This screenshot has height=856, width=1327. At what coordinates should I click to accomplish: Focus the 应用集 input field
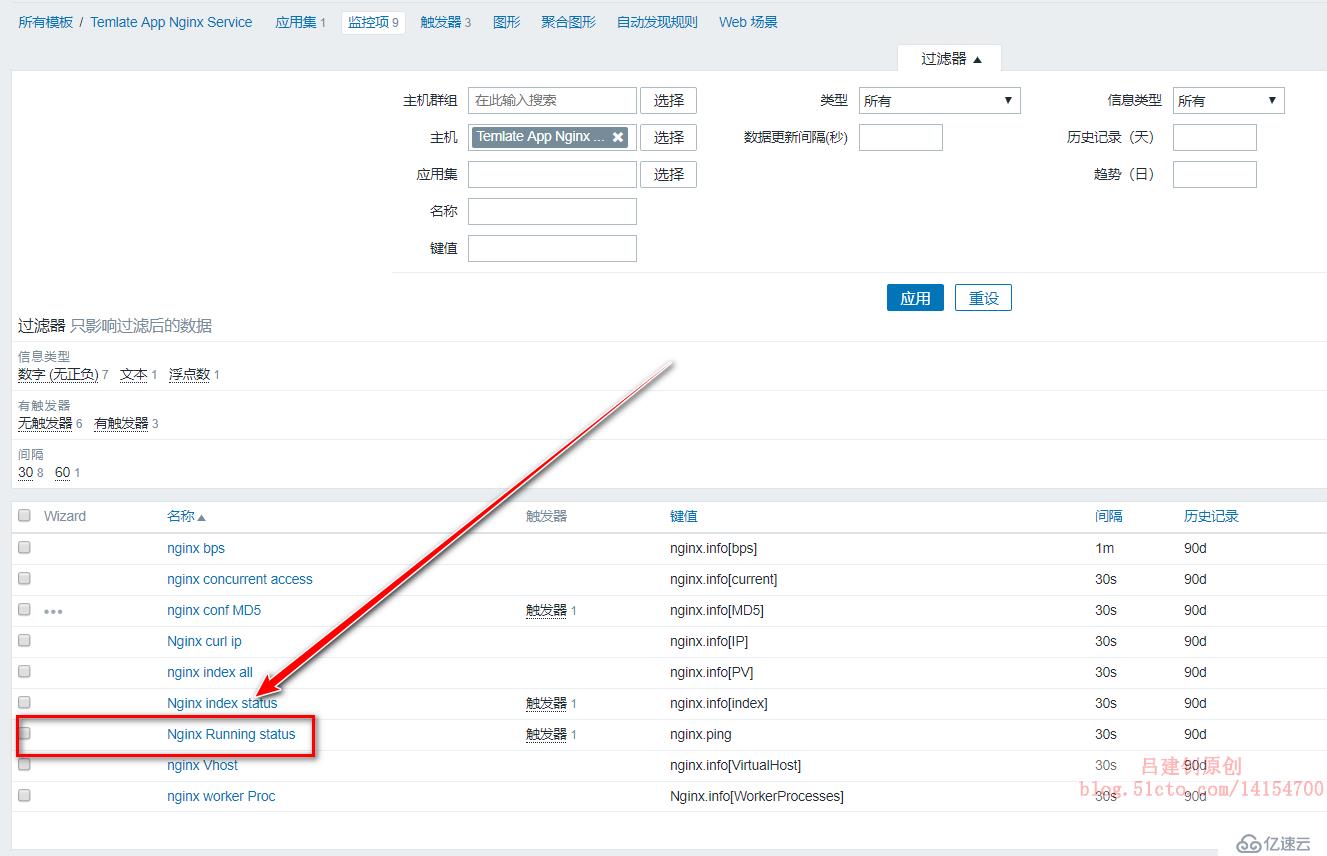(552, 174)
